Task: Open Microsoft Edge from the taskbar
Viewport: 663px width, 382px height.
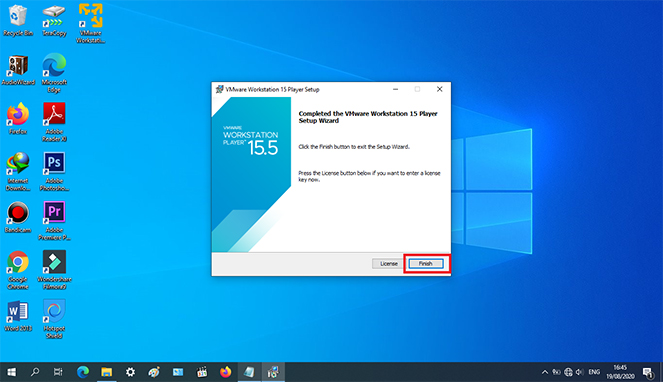Action: coord(83,372)
